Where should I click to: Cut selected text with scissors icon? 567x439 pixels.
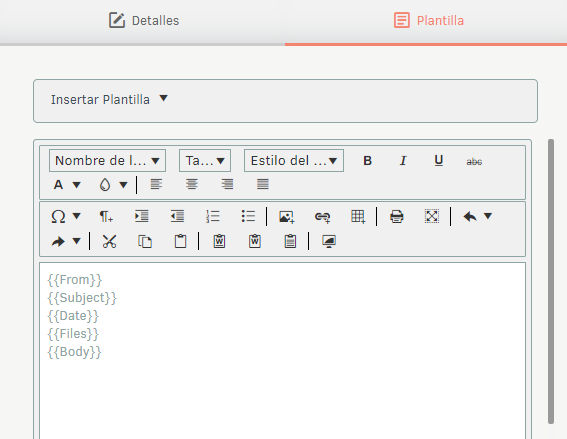tap(109, 241)
